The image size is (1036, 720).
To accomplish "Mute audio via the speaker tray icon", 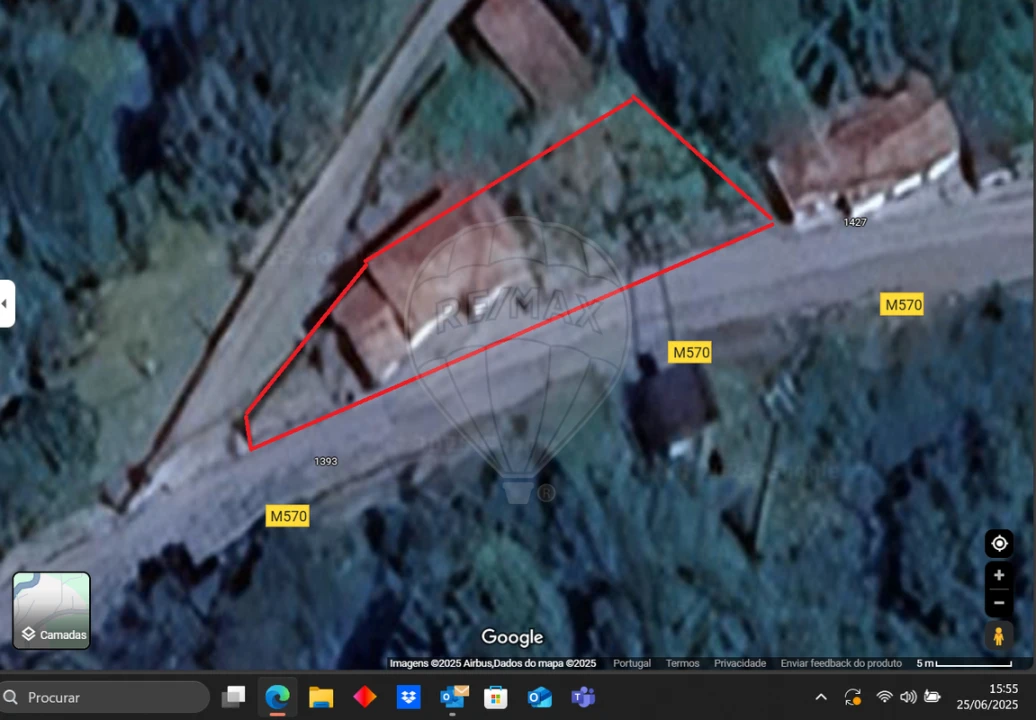I will click(908, 697).
